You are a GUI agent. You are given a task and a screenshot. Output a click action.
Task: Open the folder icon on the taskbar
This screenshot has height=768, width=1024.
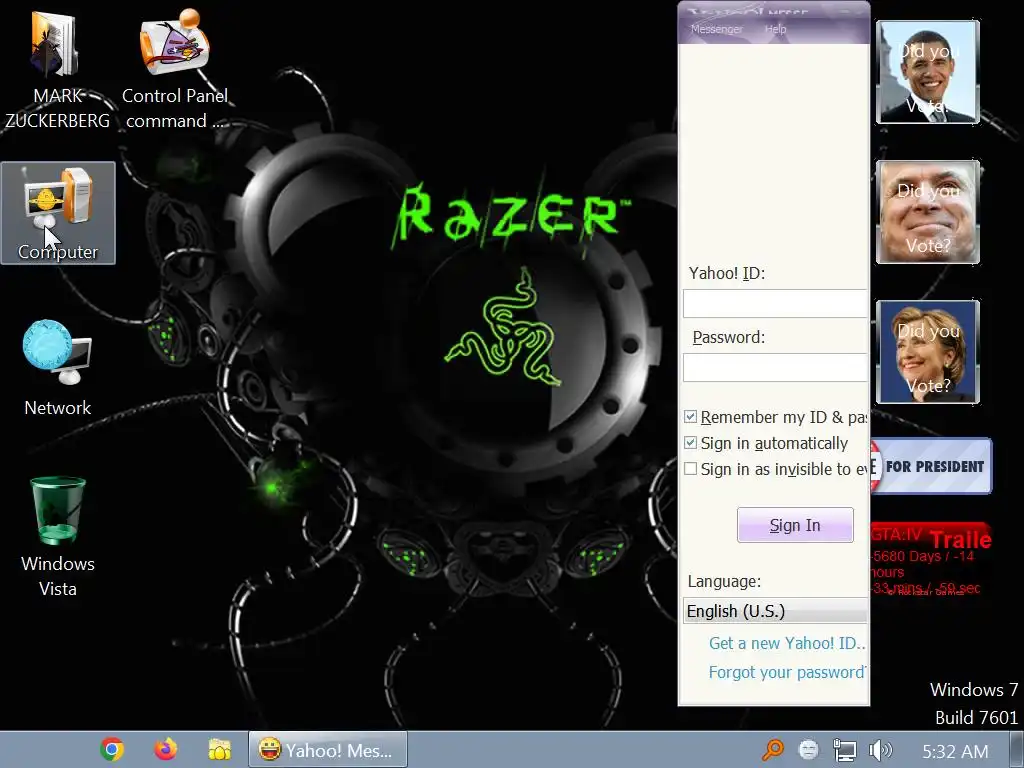pos(219,750)
